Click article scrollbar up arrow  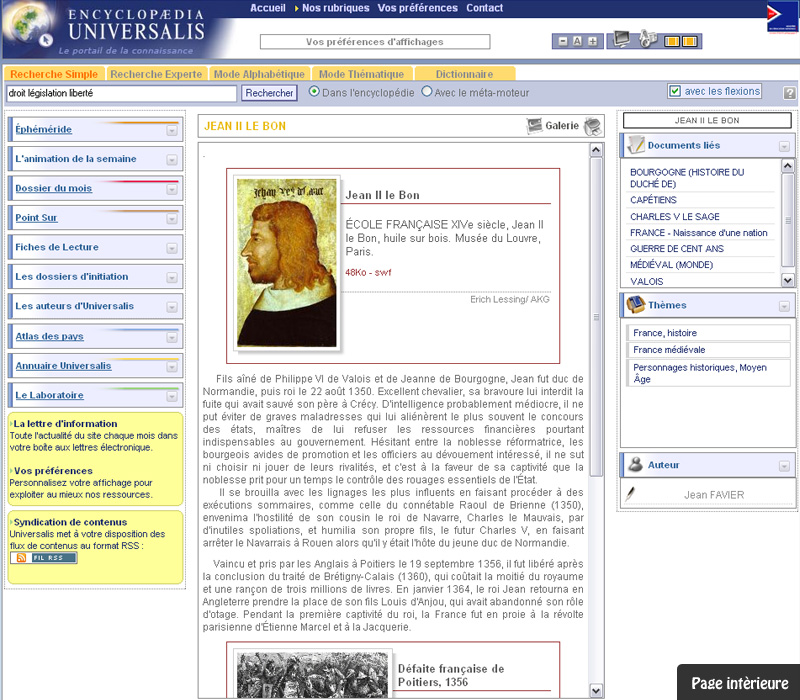[x=596, y=150]
